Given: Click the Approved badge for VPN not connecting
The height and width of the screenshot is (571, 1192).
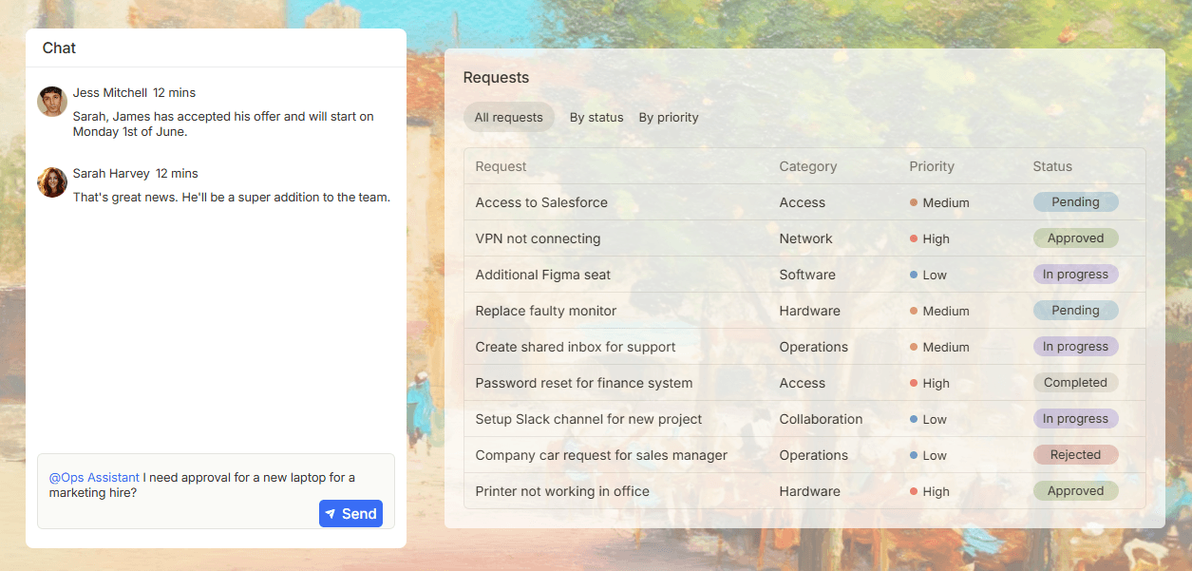Looking at the screenshot, I should click(x=1075, y=238).
